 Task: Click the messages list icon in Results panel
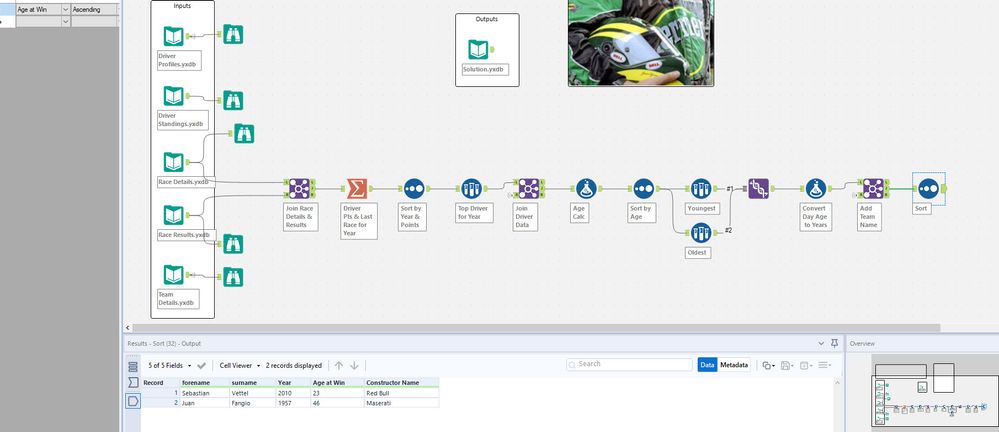point(133,366)
